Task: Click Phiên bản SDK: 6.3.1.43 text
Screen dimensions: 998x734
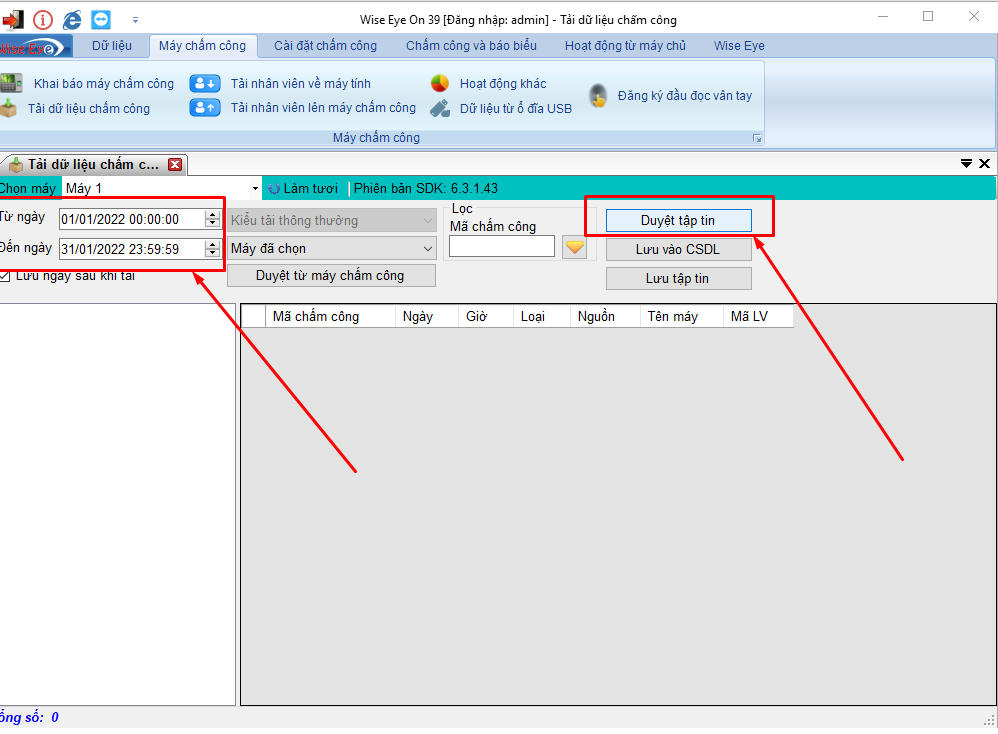Action: pyautogui.click(x=426, y=188)
